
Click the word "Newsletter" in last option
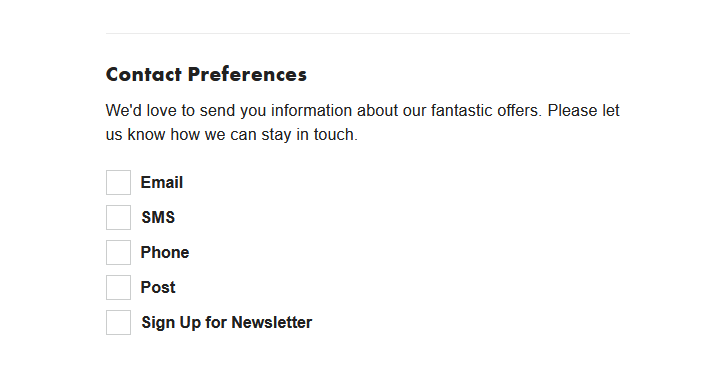(272, 322)
